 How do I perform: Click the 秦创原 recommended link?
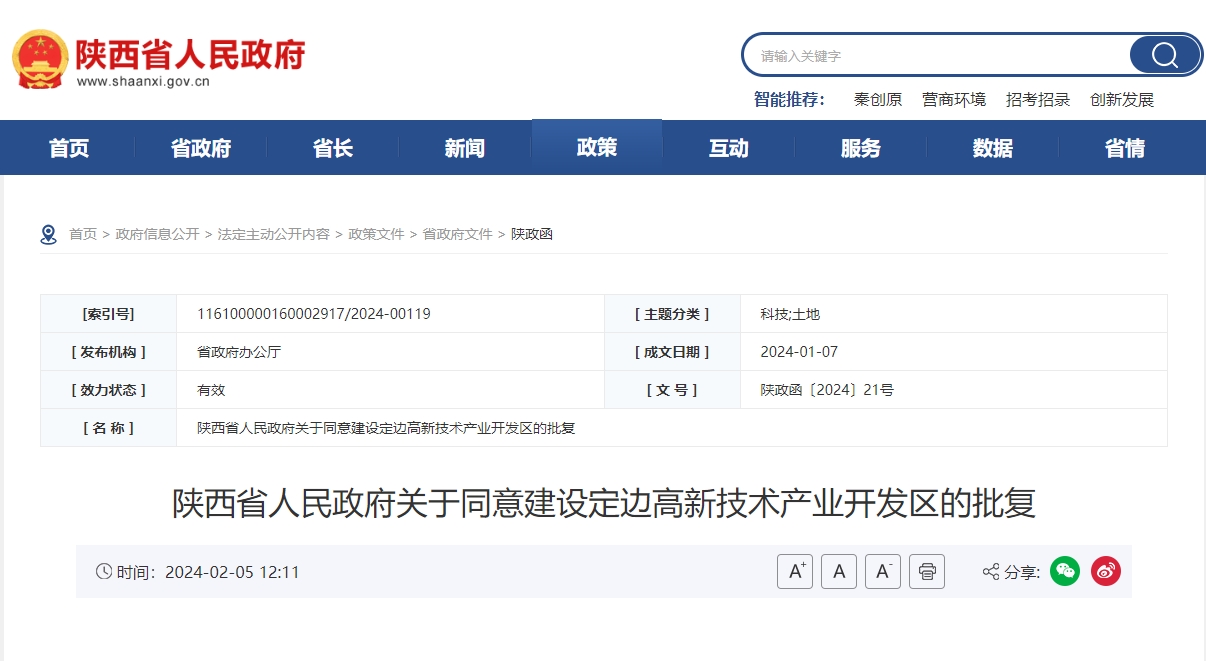point(877,99)
